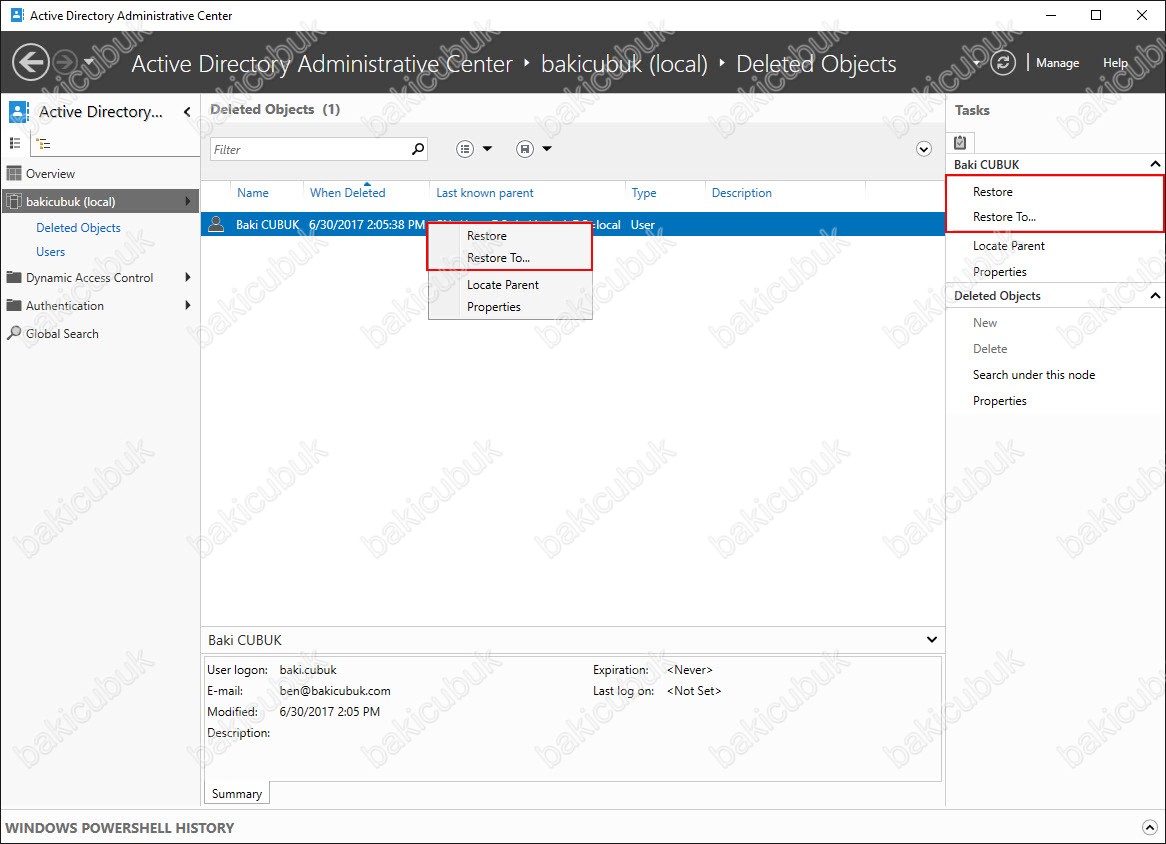
Task: Click the back navigation arrow
Action: (x=31, y=62)
